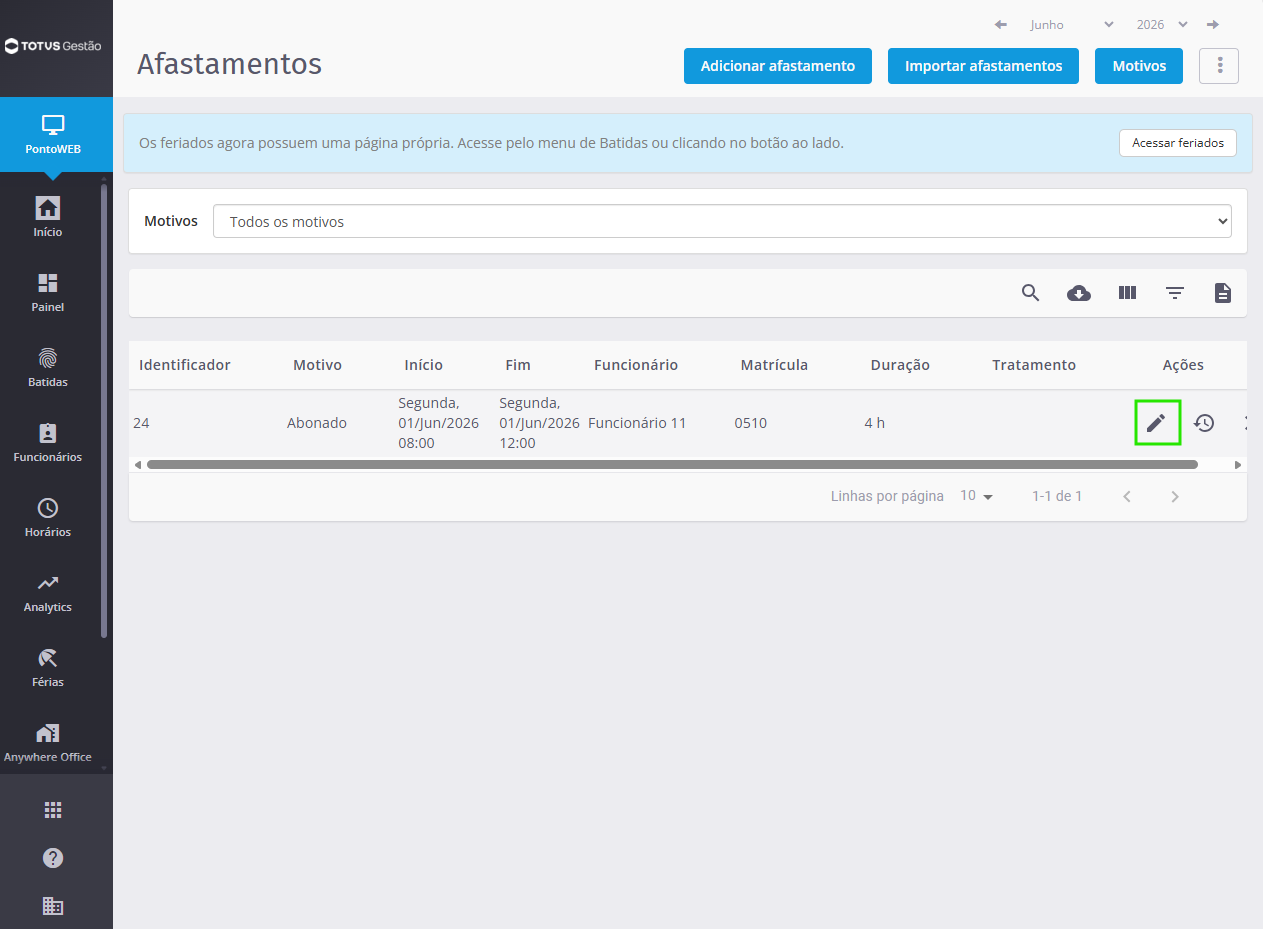Change rows per page dropdown

click(976, 496)
